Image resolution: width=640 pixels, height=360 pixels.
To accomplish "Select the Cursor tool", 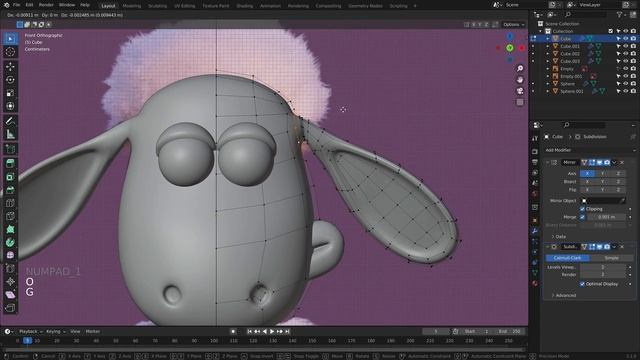I will pos(10,52).
